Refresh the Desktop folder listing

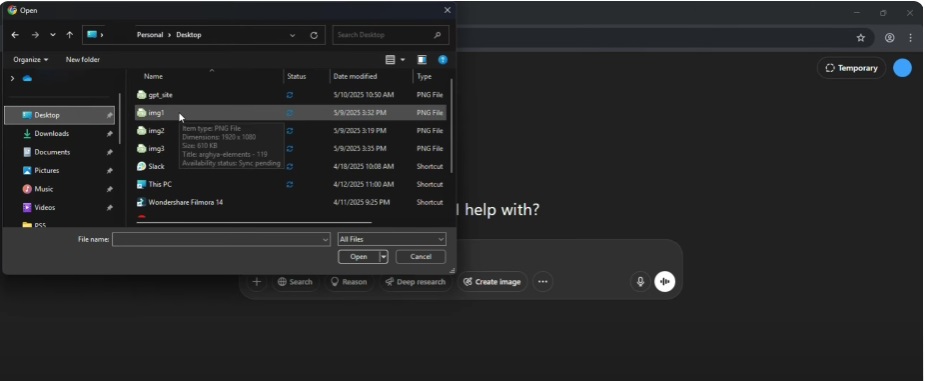tap(314, 35)
